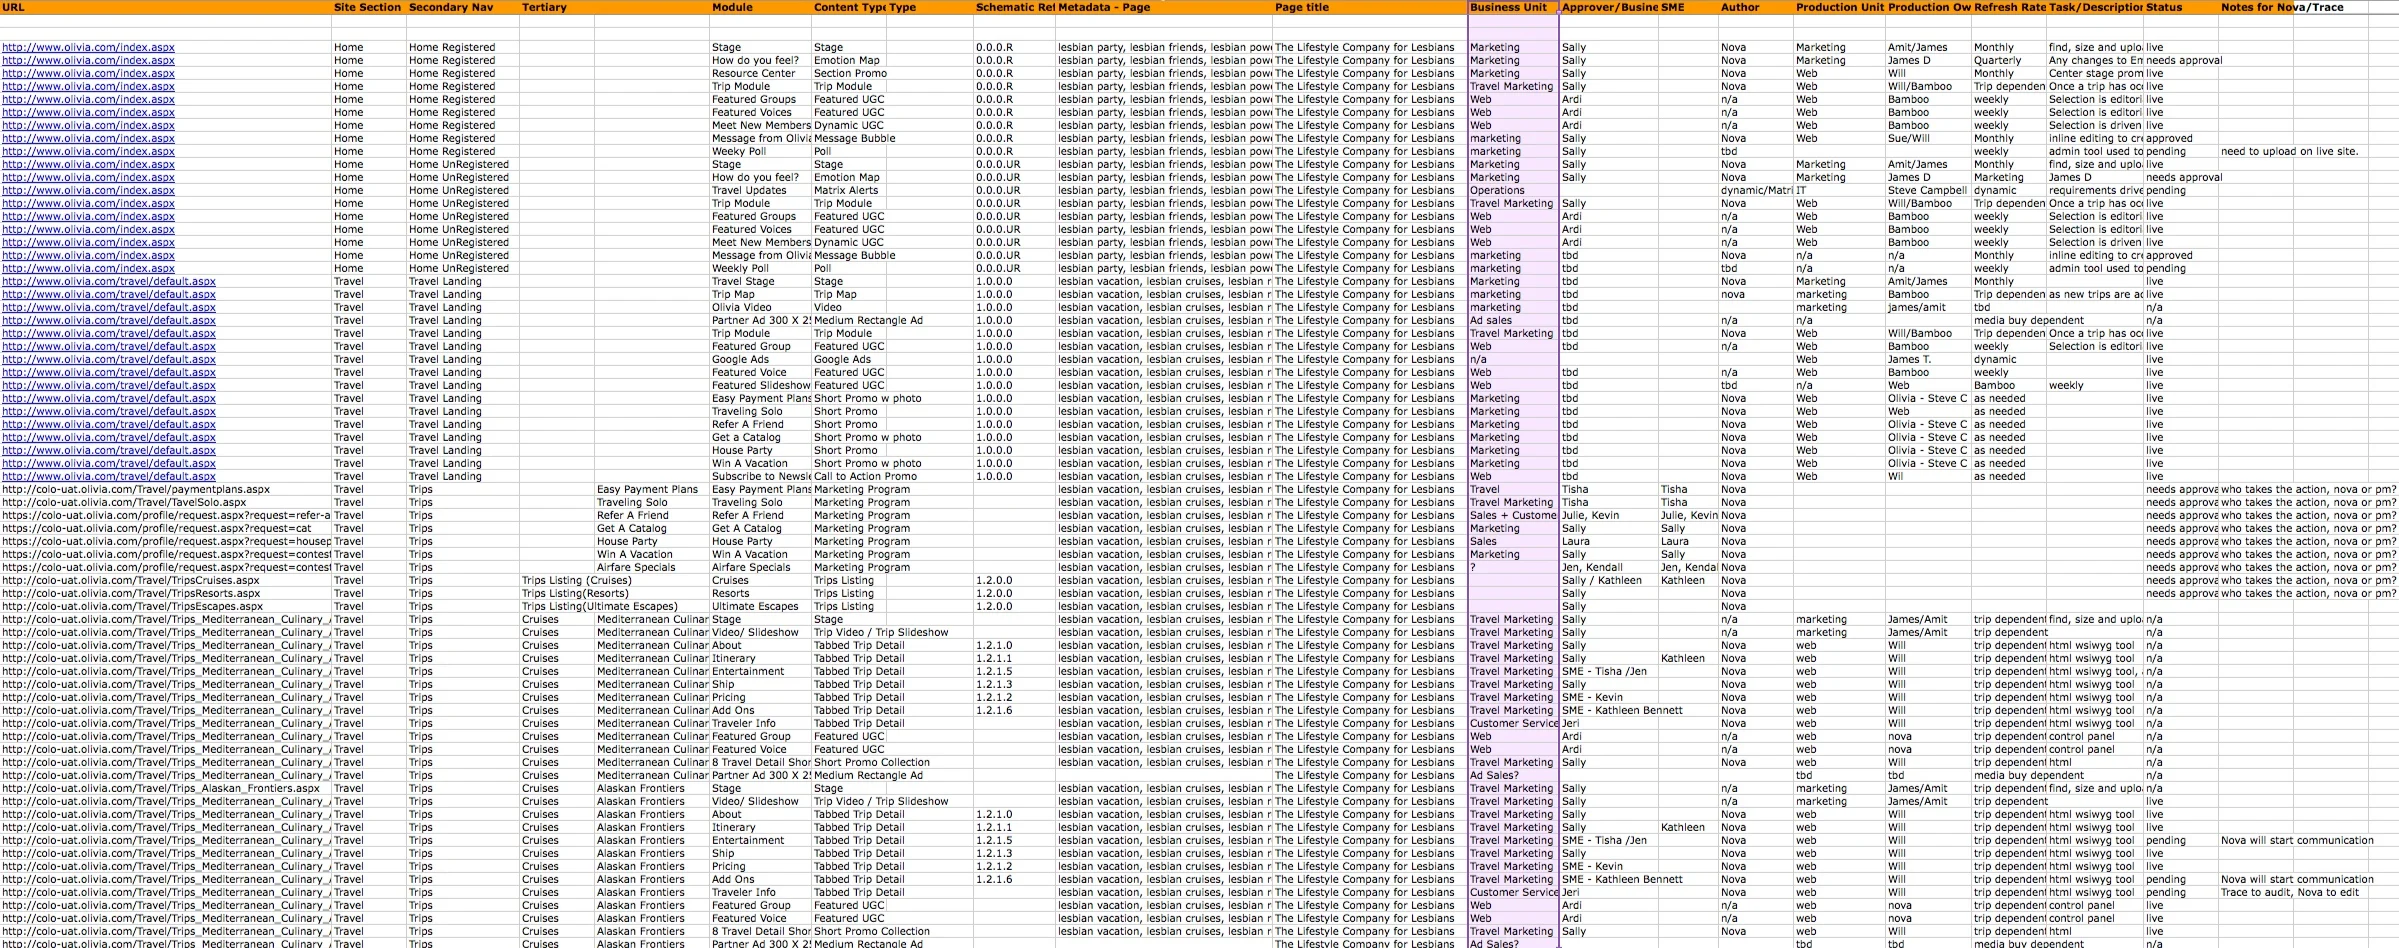Open the paymentplans.aspx URL link
This screenshot has width=2399, height=948.
[136, 490]
